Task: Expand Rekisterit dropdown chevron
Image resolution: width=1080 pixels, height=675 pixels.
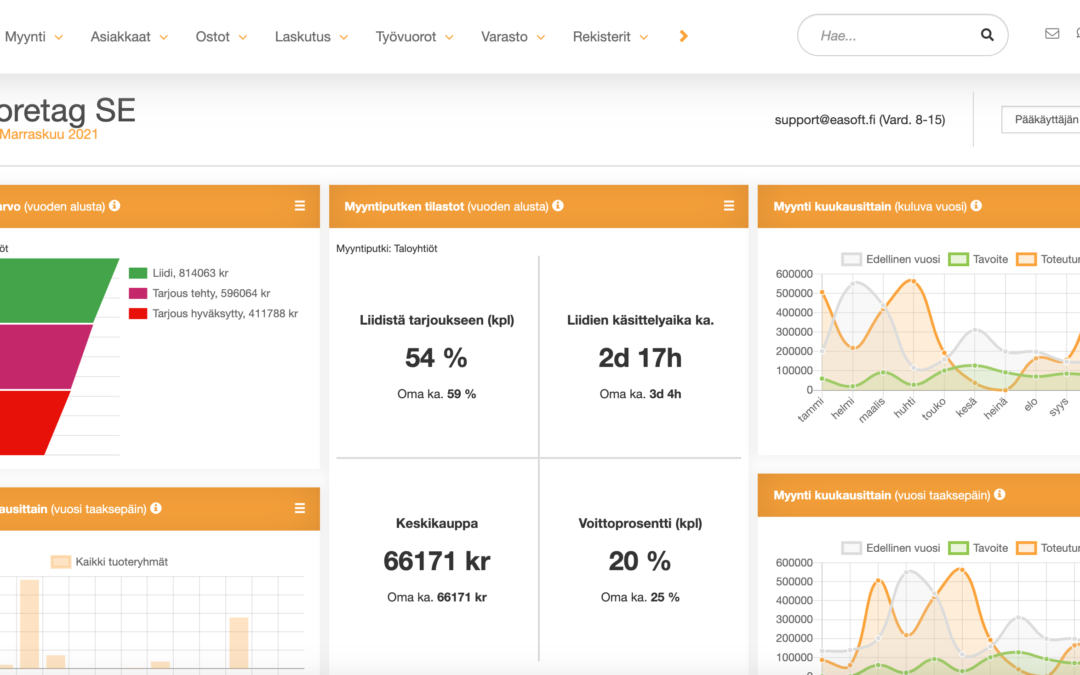Action: (x=644, y=37)
